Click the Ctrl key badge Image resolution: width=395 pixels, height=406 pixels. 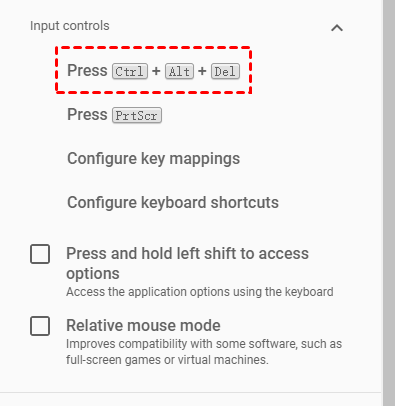(x=130, y=71)
